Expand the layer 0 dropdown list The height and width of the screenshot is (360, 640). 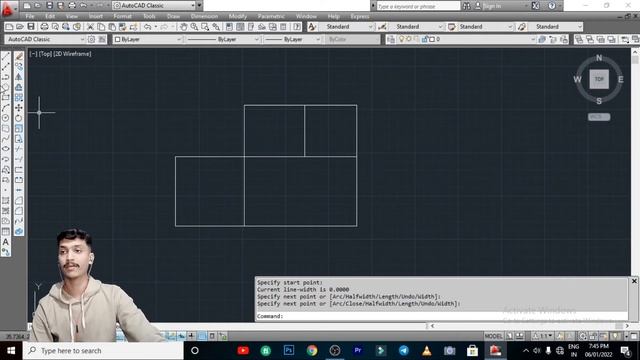pyautogui.click(x=533, y=39)
